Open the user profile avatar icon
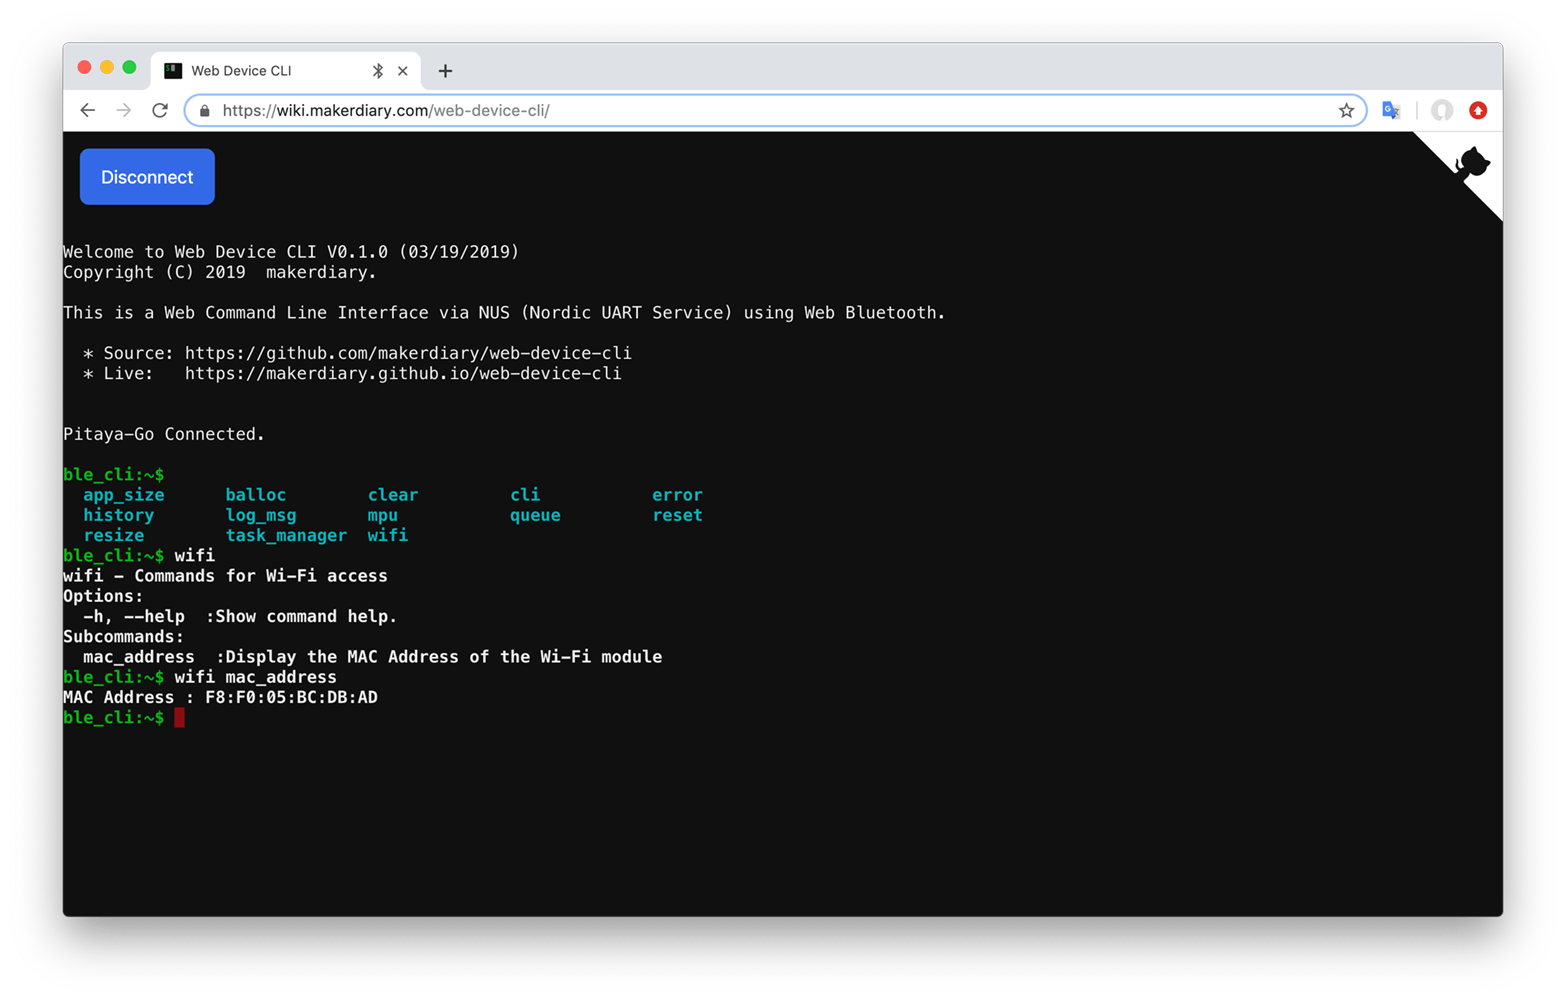Viewport: 1566px width, 1000px height. [1441, 110]
